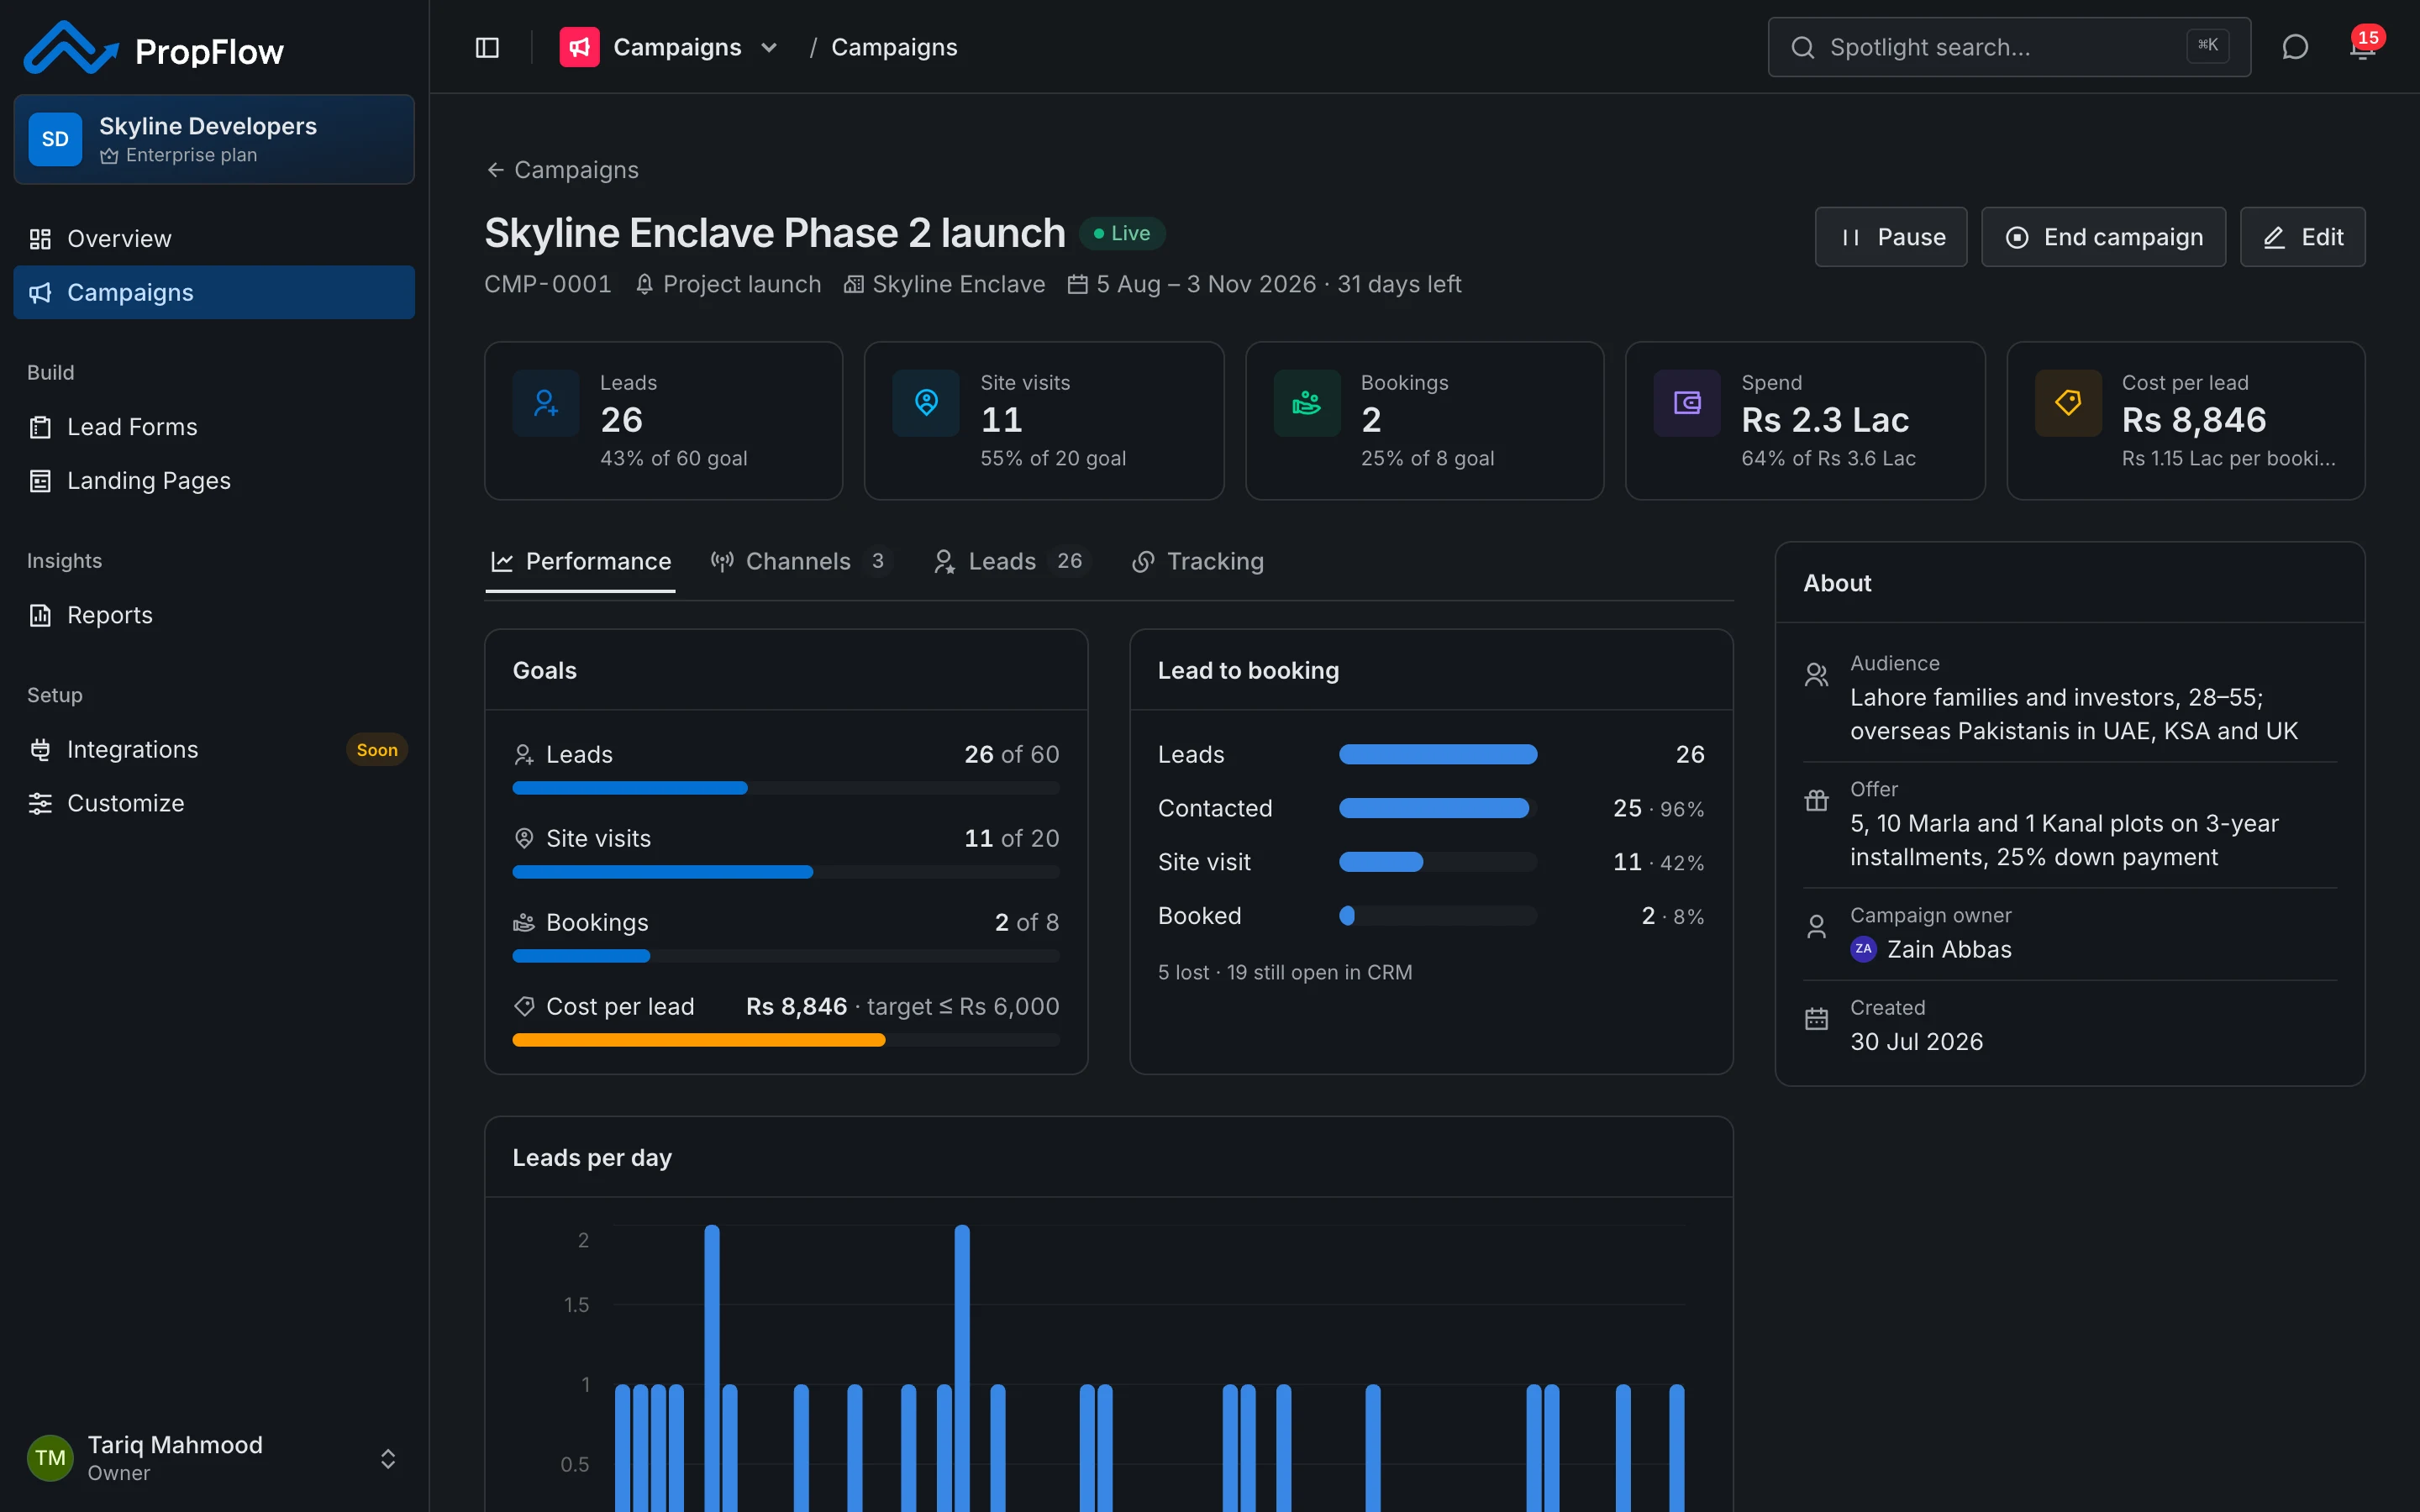Click the Bookings hand coins icon
The height and width of the screenshot is (1512, 2420).
[1307, 403]
